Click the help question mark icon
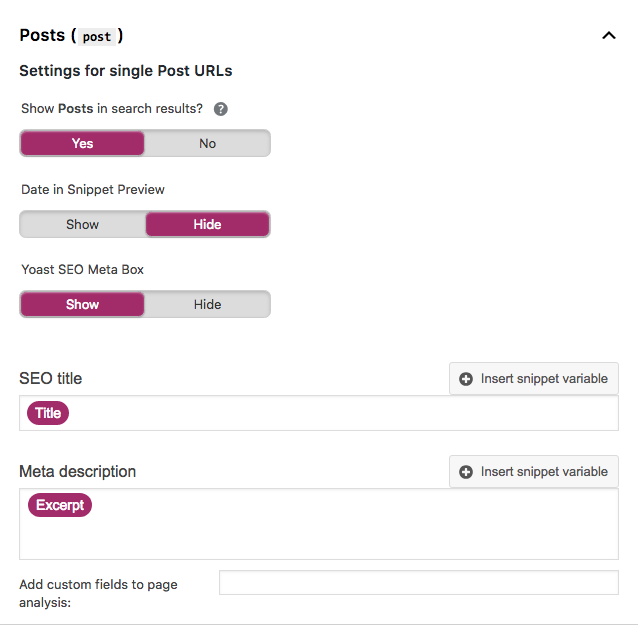This screenshot has width=638, height=625. point(221,109)
